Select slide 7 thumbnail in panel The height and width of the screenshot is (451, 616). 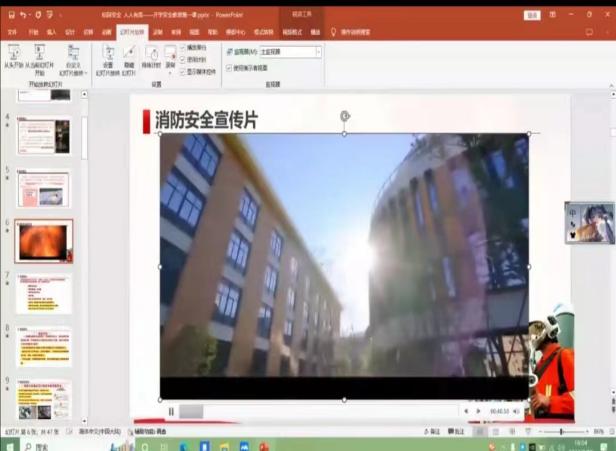pos(44,294)
